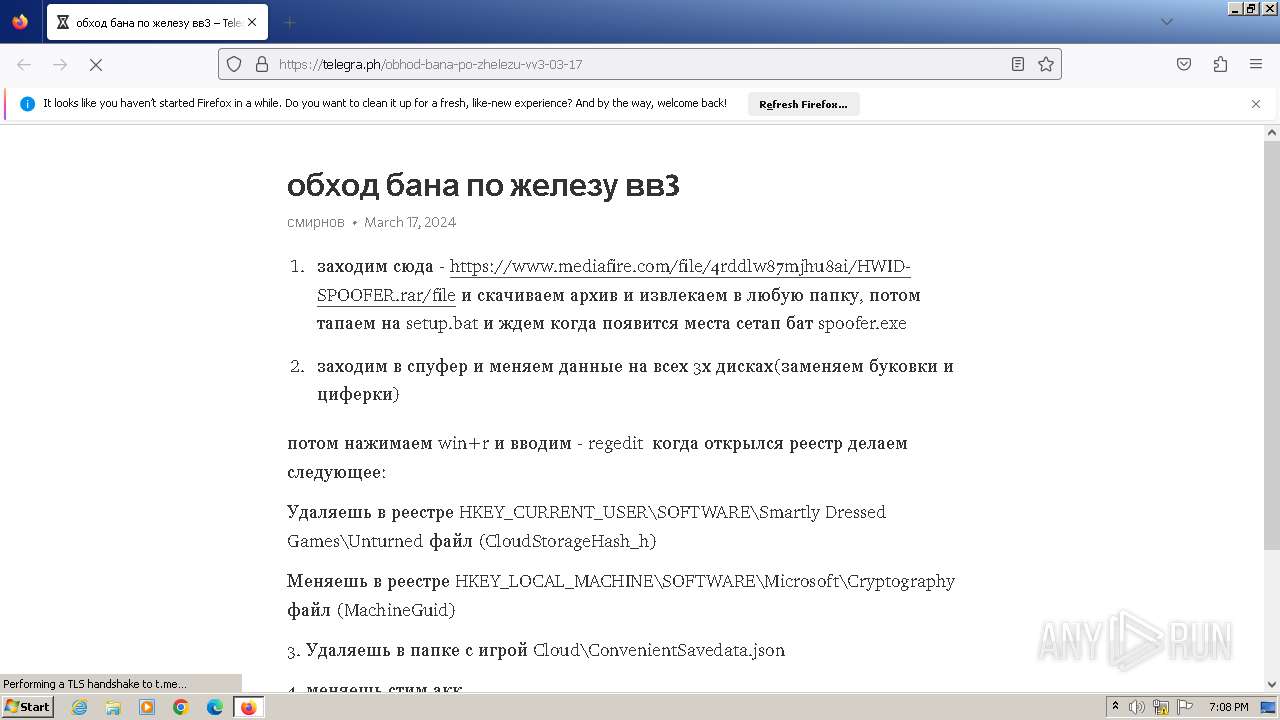Launch Google Chrome from taskbar

click(181, 707)
